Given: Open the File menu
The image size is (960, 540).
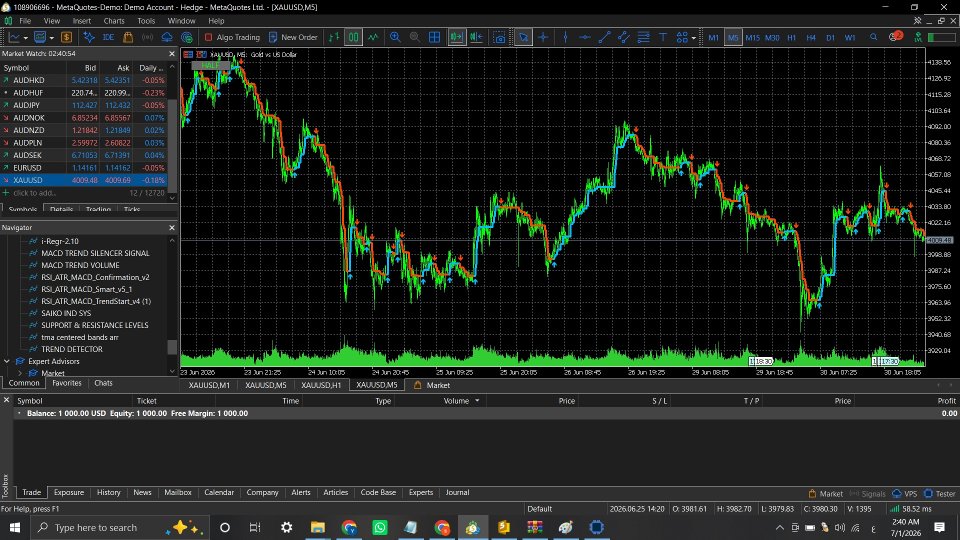Looking at the screenshot, I should click(25, 21).
